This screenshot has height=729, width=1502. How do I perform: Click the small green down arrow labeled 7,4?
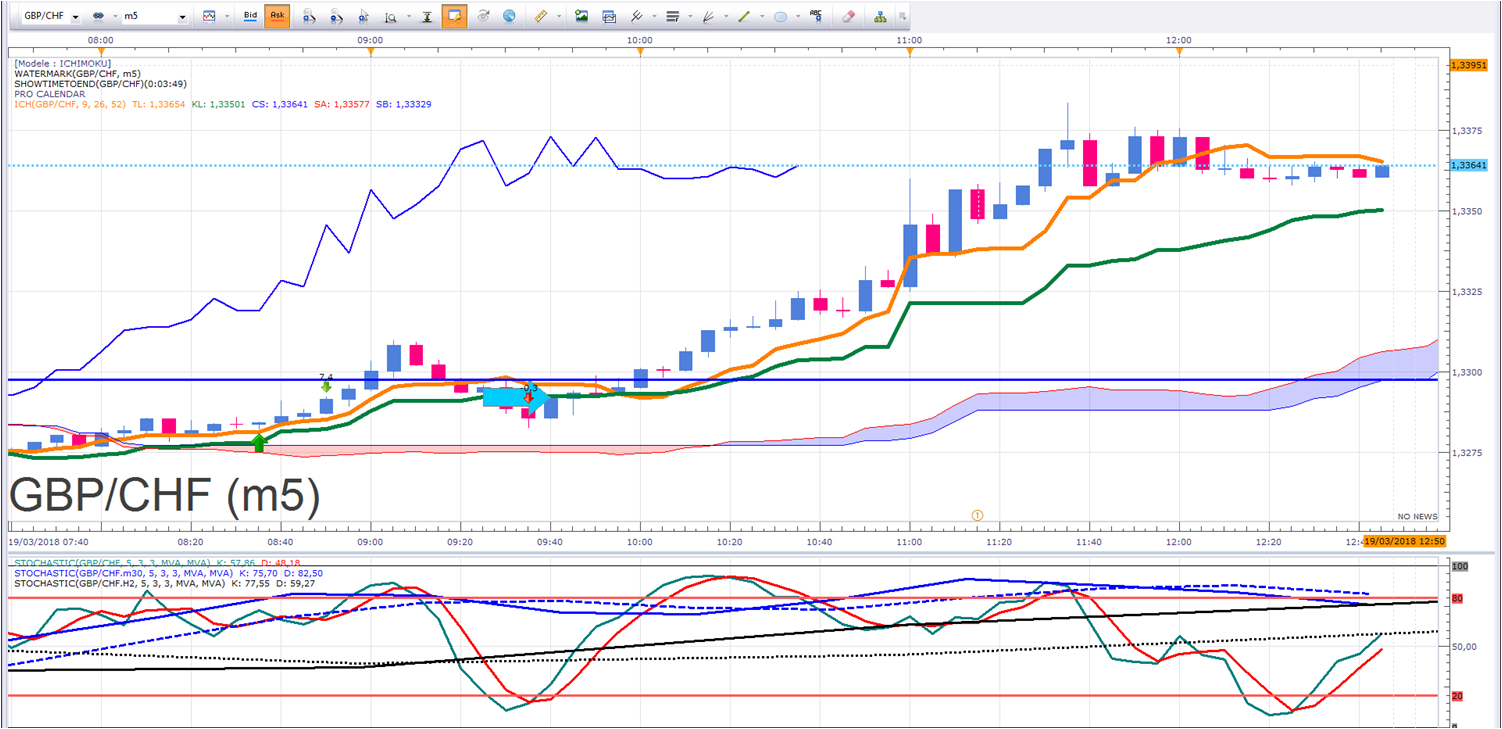coord(326,387)
